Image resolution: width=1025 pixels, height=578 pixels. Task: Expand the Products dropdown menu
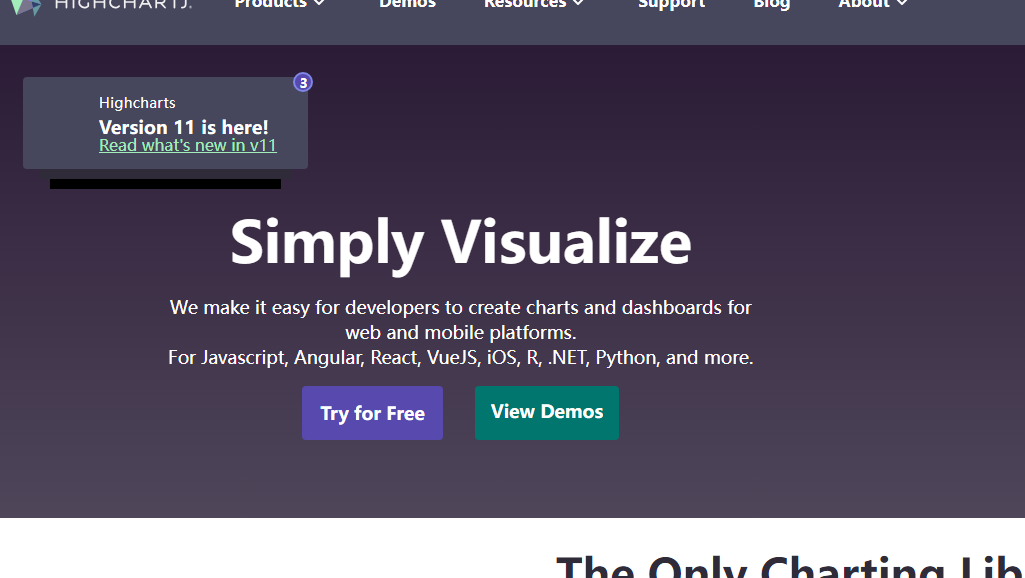[x=279, y=4]
